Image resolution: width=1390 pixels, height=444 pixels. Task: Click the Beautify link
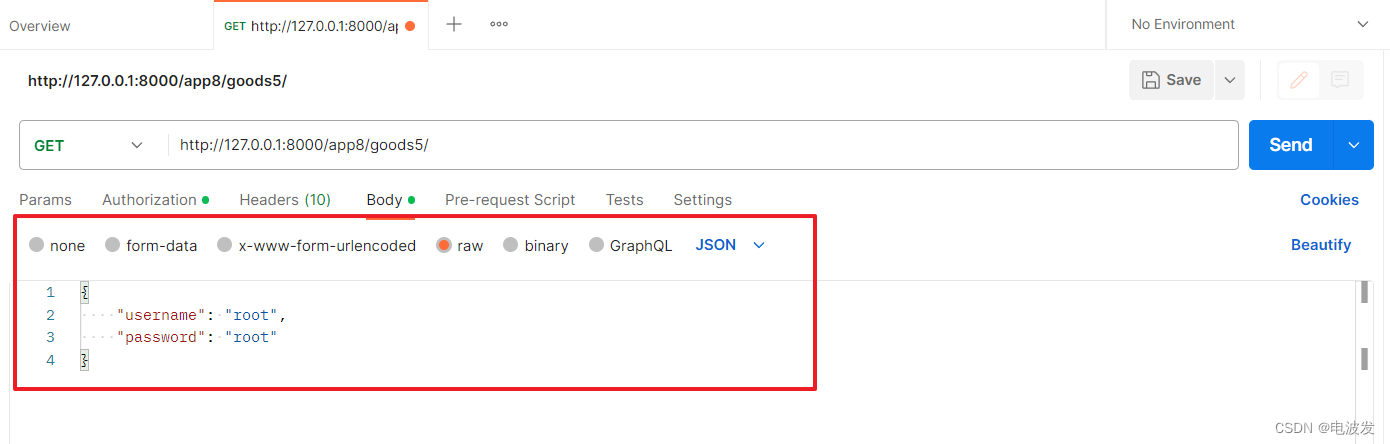[1321, 245]
